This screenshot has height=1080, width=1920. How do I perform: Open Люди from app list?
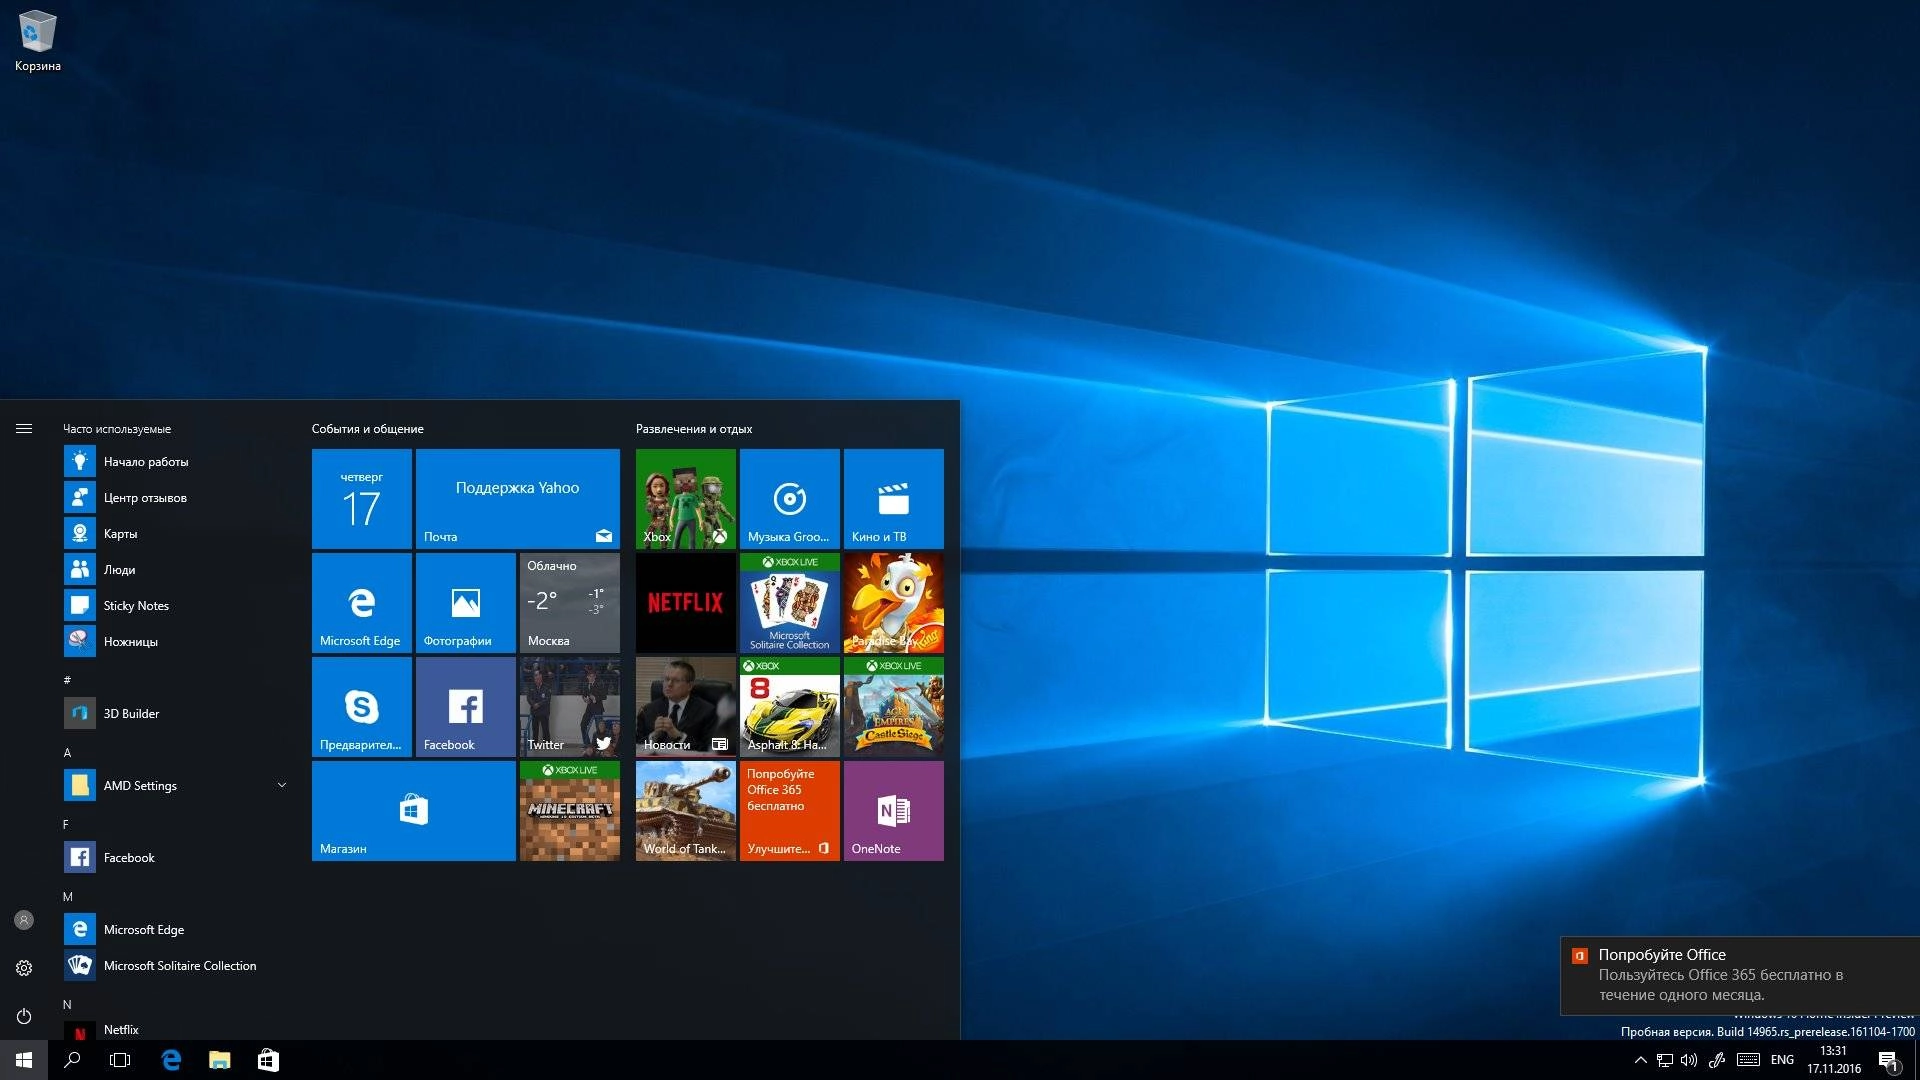[176, 570]
